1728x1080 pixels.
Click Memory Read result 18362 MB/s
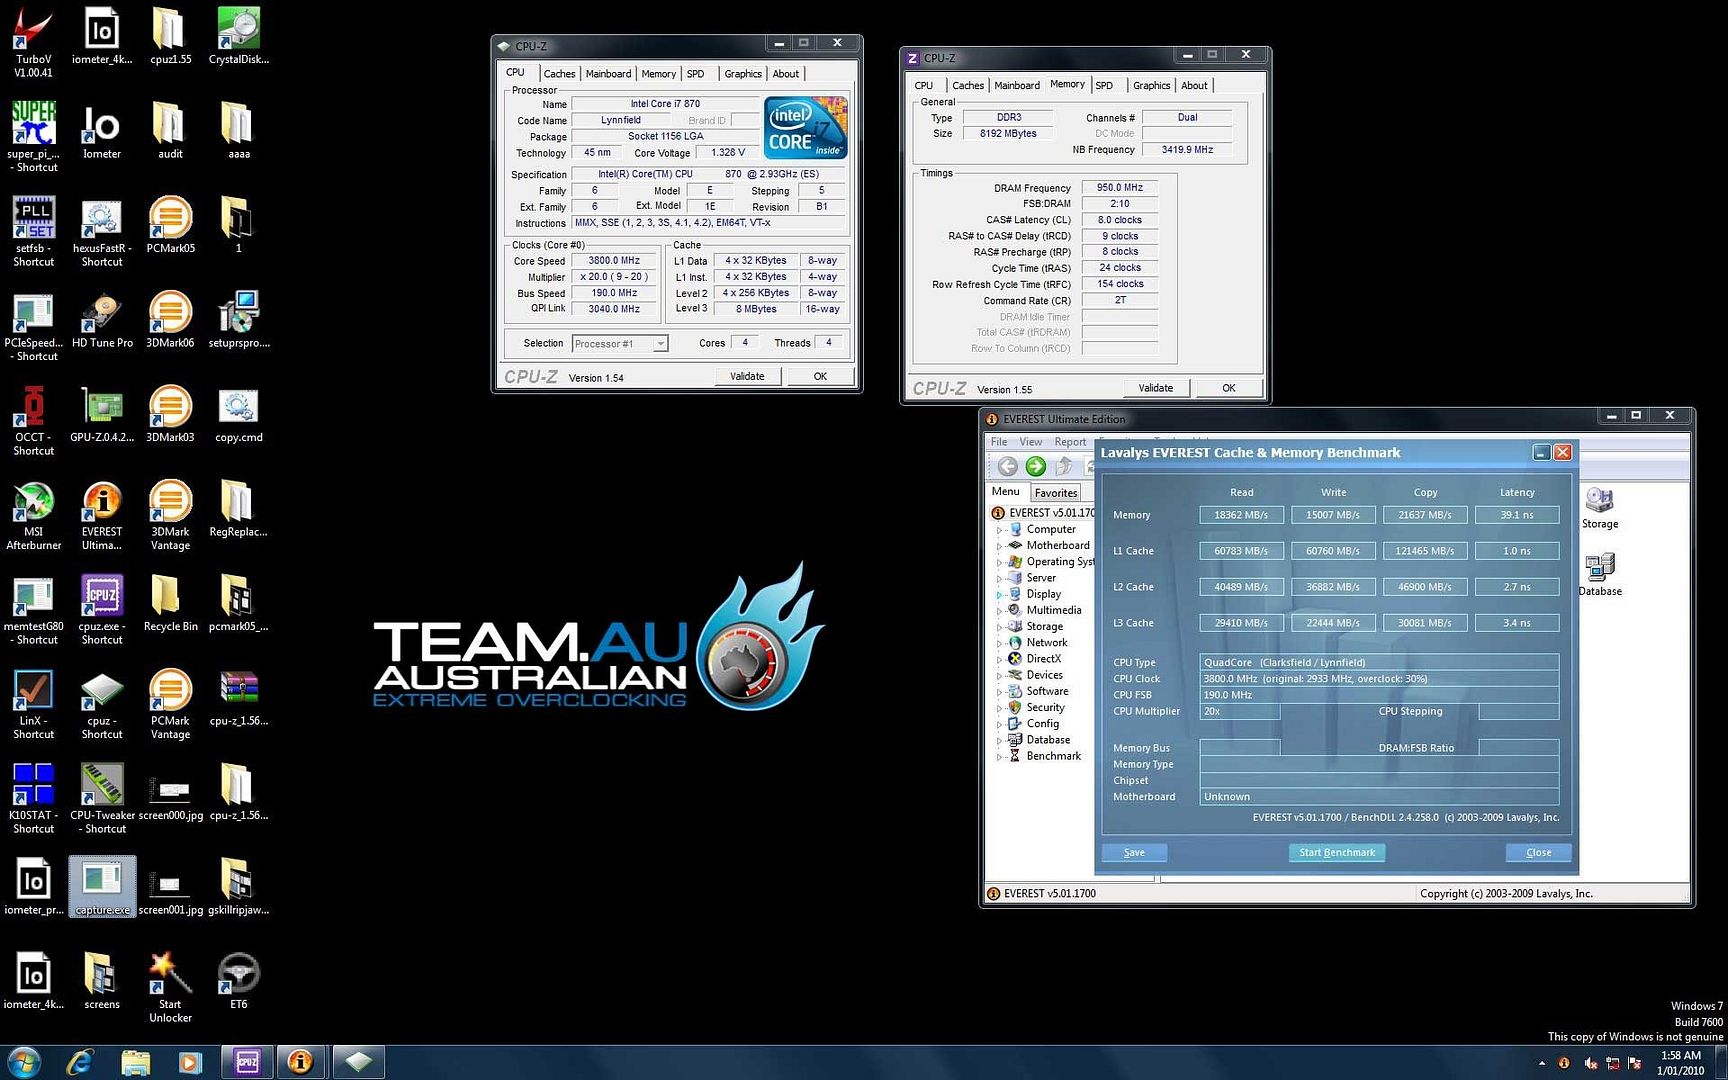click(x=1241, y=515)
